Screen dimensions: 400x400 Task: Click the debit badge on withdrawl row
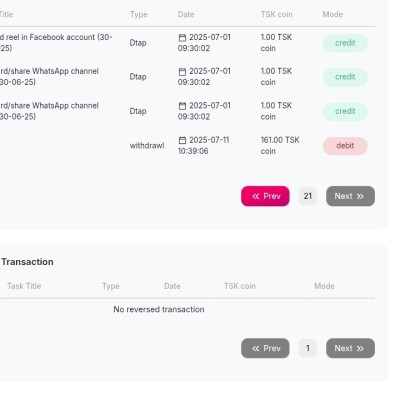coord(345,146)
